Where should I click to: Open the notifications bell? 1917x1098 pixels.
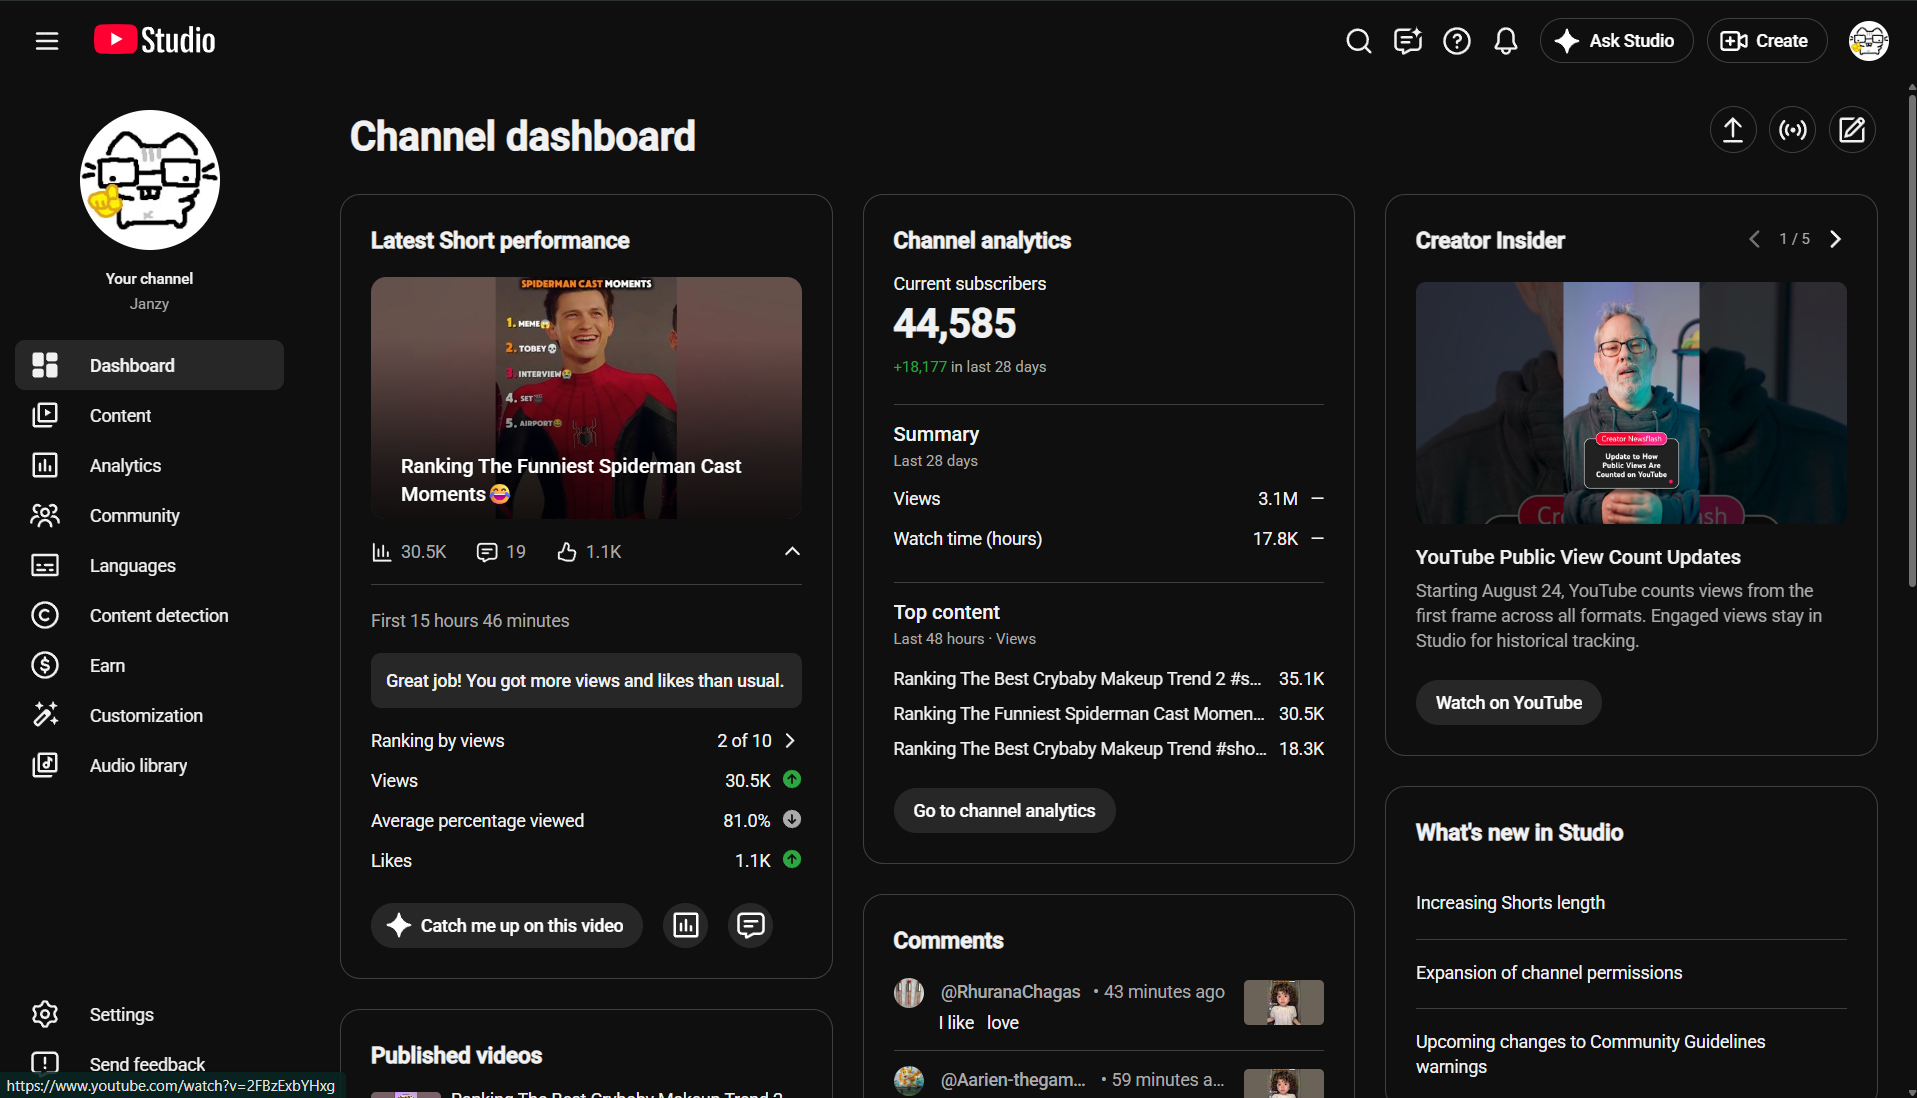[x=1505, y=41]
